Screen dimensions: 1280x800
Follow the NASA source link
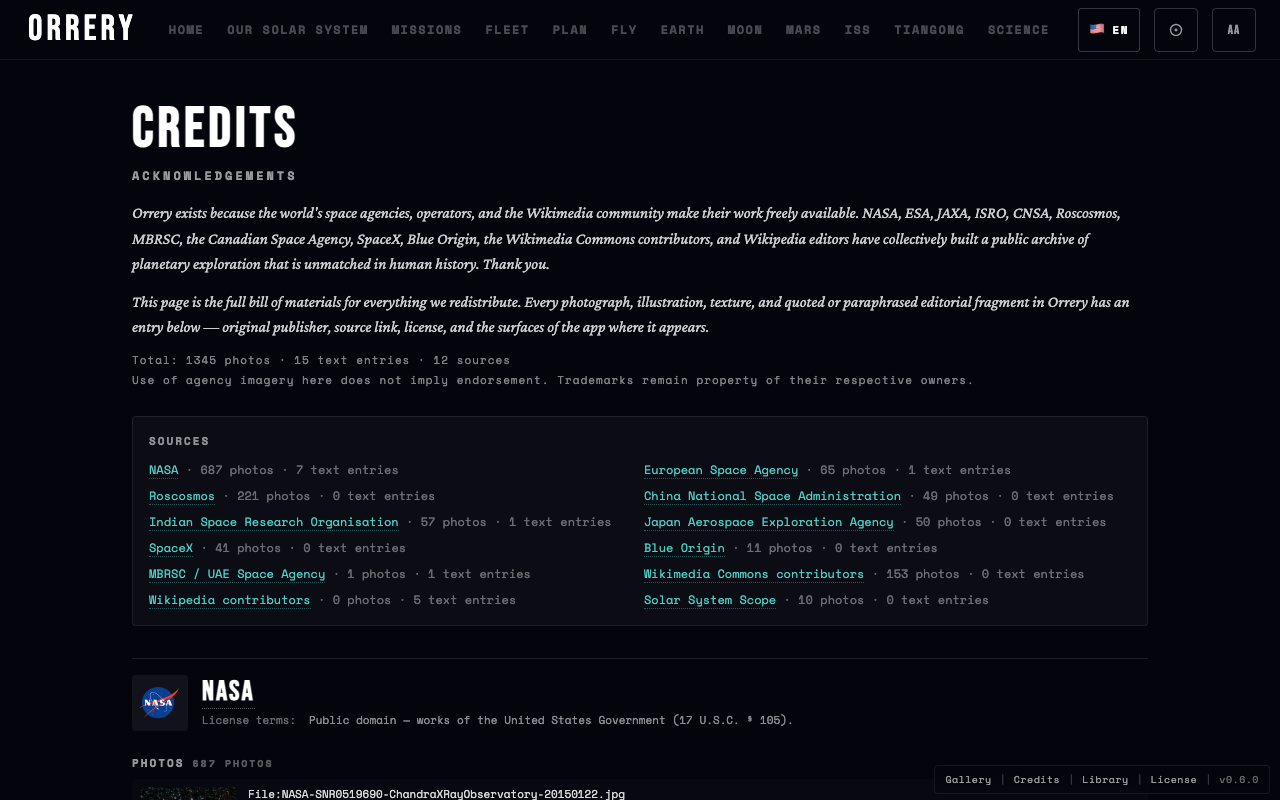tap(164, 470)
